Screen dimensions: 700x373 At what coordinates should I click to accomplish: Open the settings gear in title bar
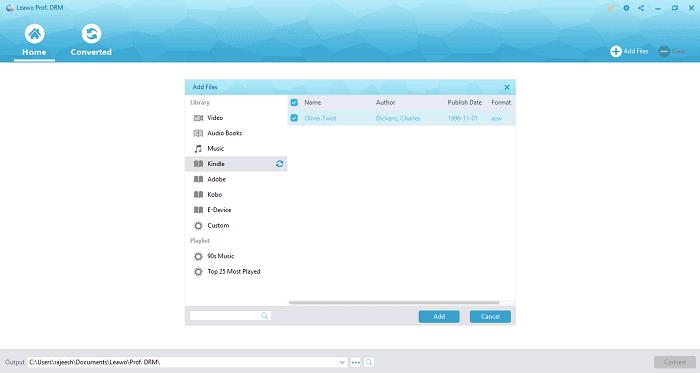point(626,8)
